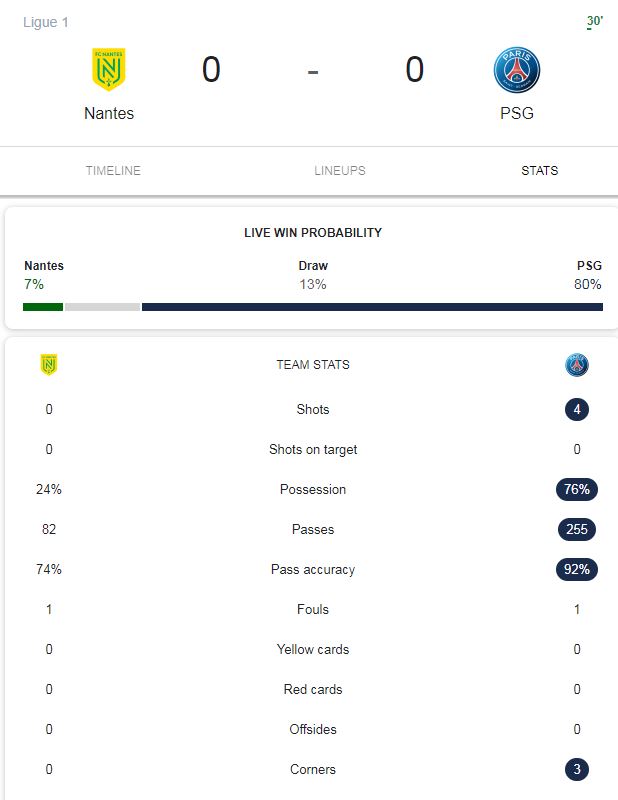Click small PSG crest in Team Stats

pos(577,365)
